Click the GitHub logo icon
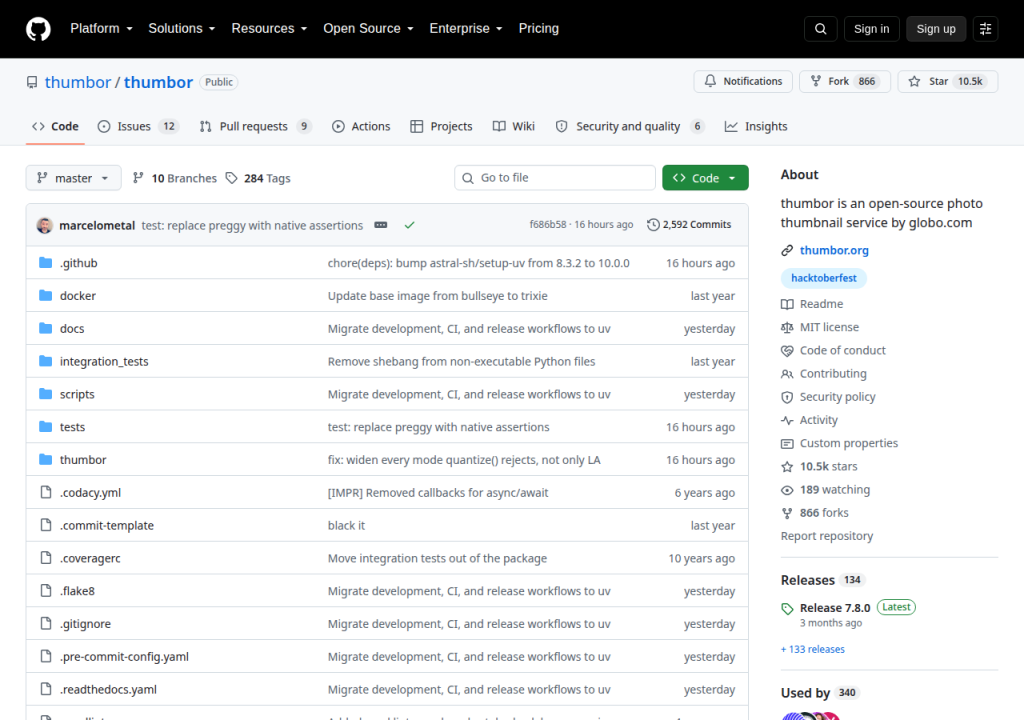The width and height of the screenshot is (1024, 720). [38, 29]
